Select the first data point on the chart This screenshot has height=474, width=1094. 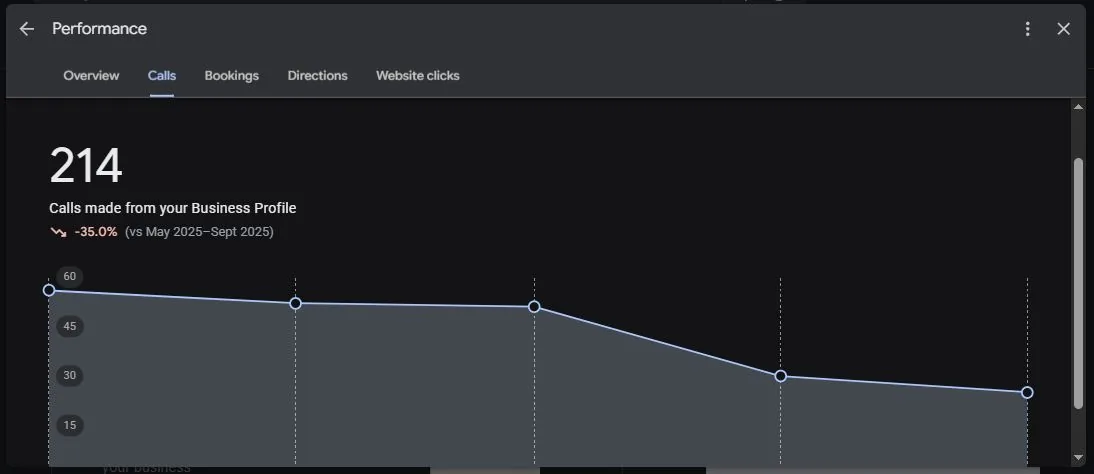[x=49, y=290]
